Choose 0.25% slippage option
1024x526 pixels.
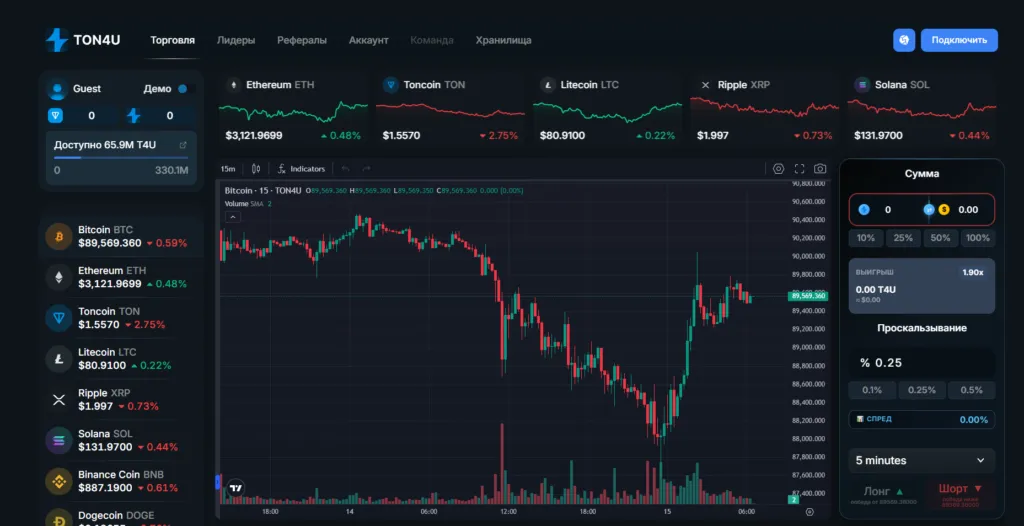[921, 390]
